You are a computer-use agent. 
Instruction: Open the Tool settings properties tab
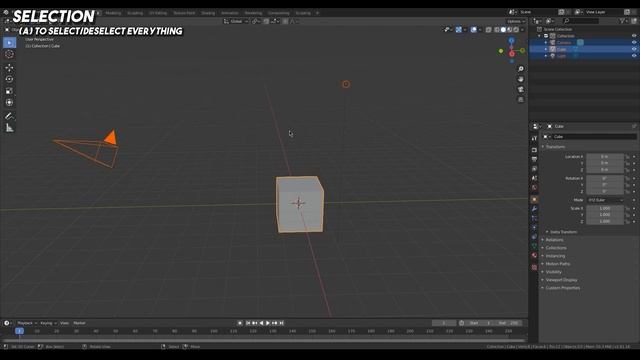tap(534, 138)
